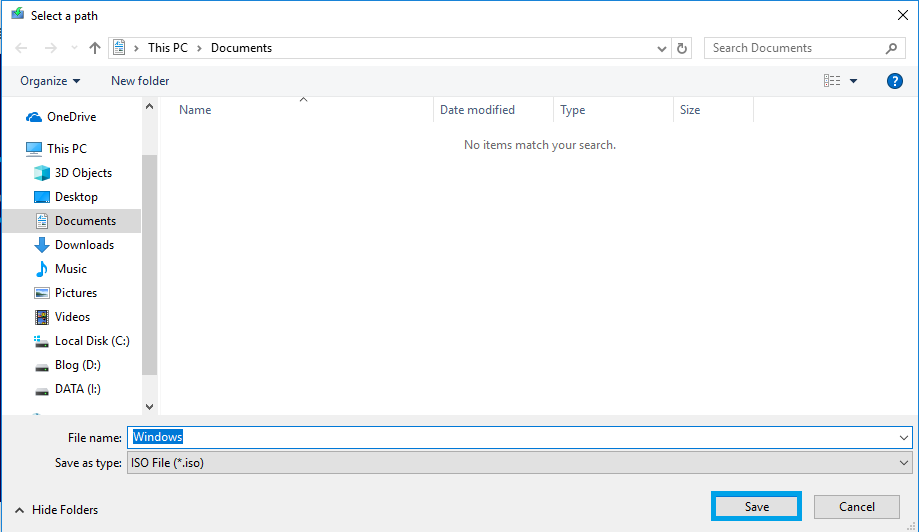Collapse with Hide Folders
This screenshot has height=532, width=919.
pos(56,510)
